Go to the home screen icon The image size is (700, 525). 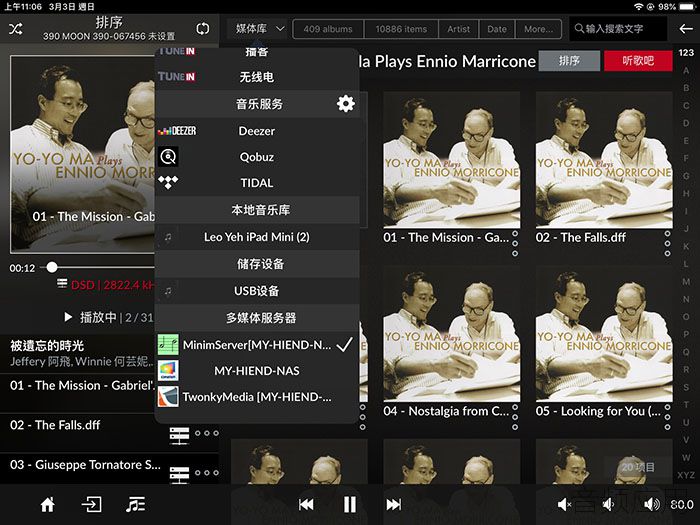coord(48,505)
